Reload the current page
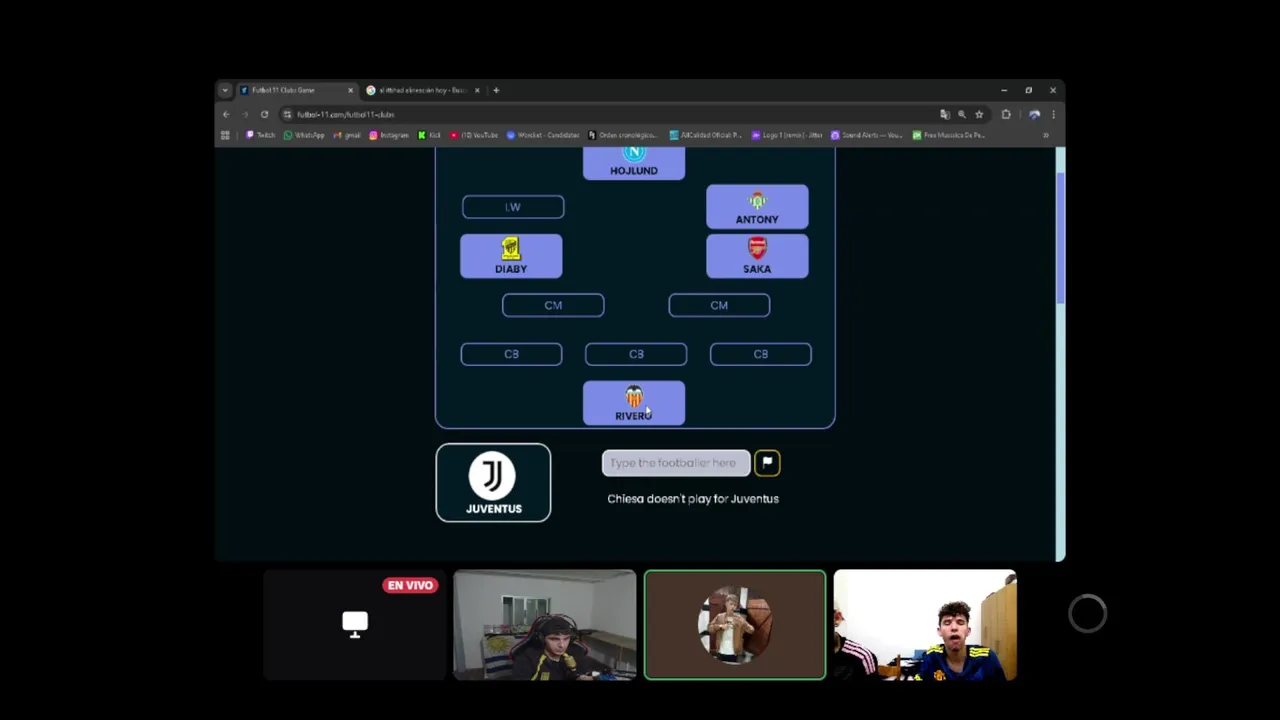Image resolution: width=1280 pixels, height=720 pixels. [x=264, y=114]
